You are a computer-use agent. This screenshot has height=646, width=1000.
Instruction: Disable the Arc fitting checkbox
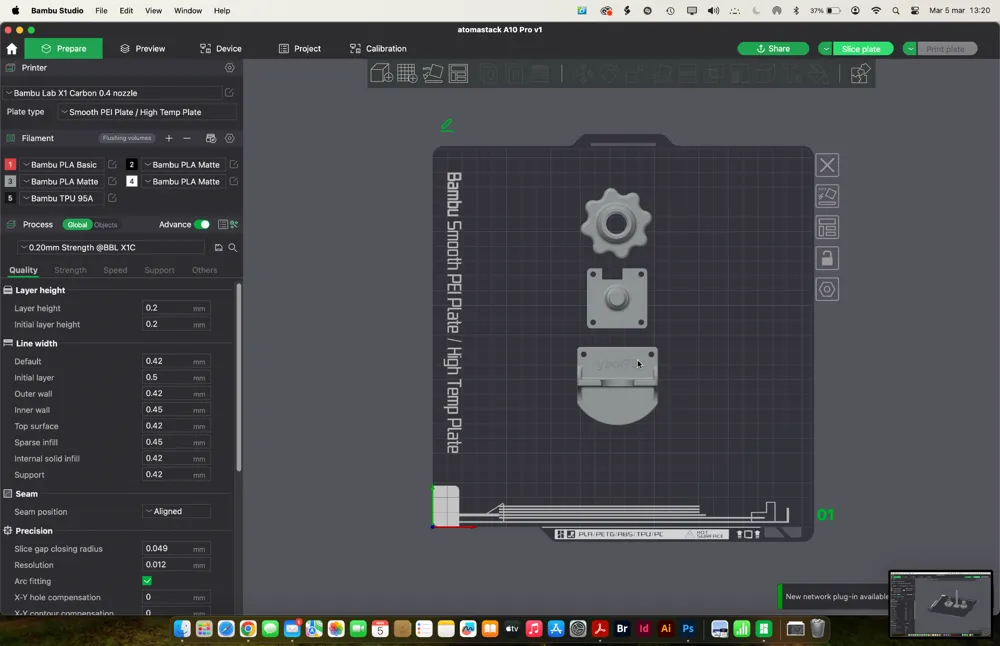point(146,581)
